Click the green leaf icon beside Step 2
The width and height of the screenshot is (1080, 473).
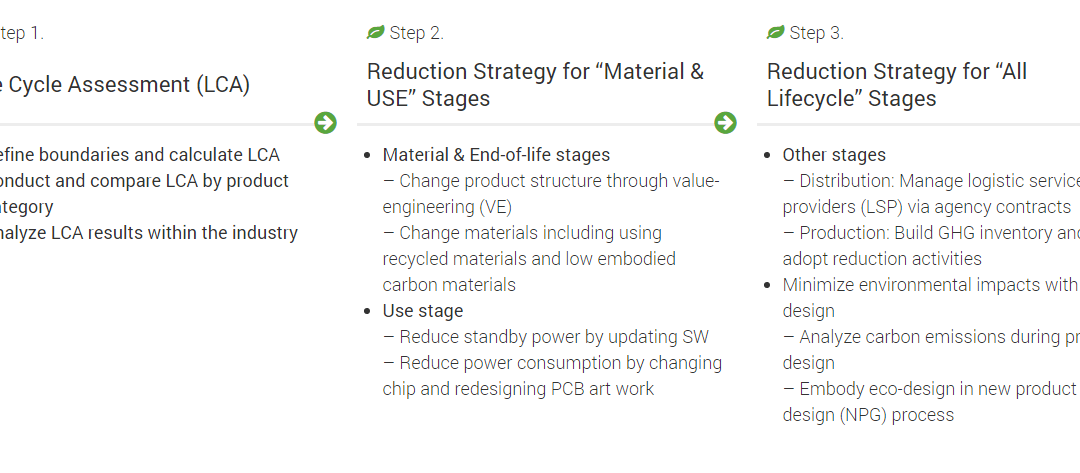coord(375,32)
